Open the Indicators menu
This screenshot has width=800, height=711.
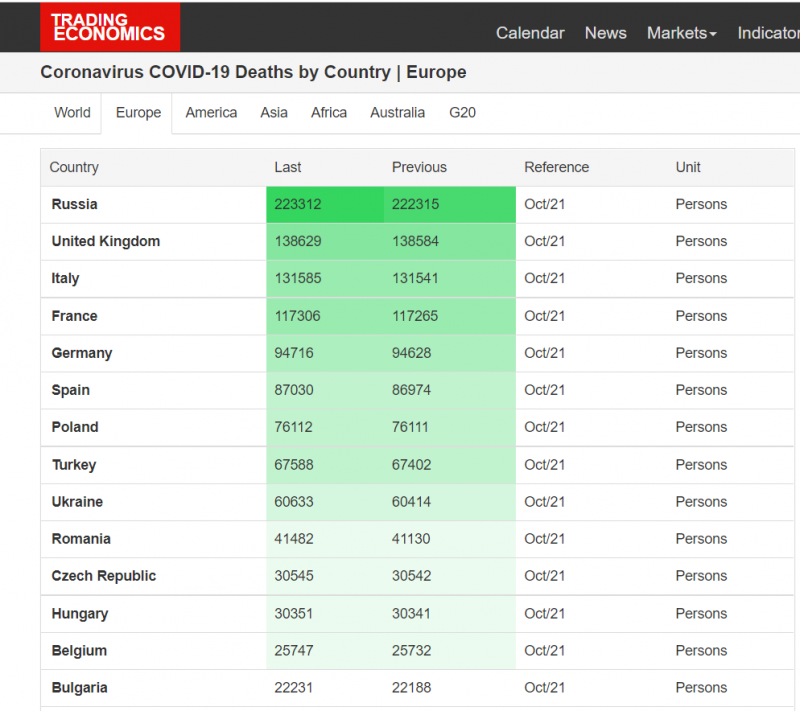(768, 33)
